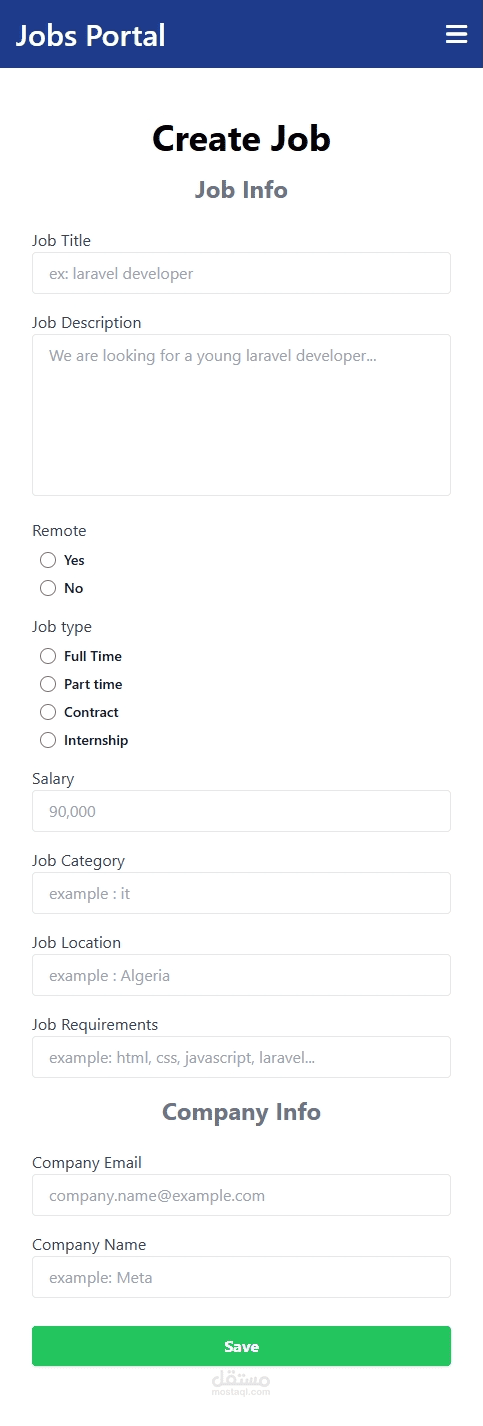Click inside the Job Description textarea
The width and height of the screenshot is (483, 1426).
tap(241, 415)
